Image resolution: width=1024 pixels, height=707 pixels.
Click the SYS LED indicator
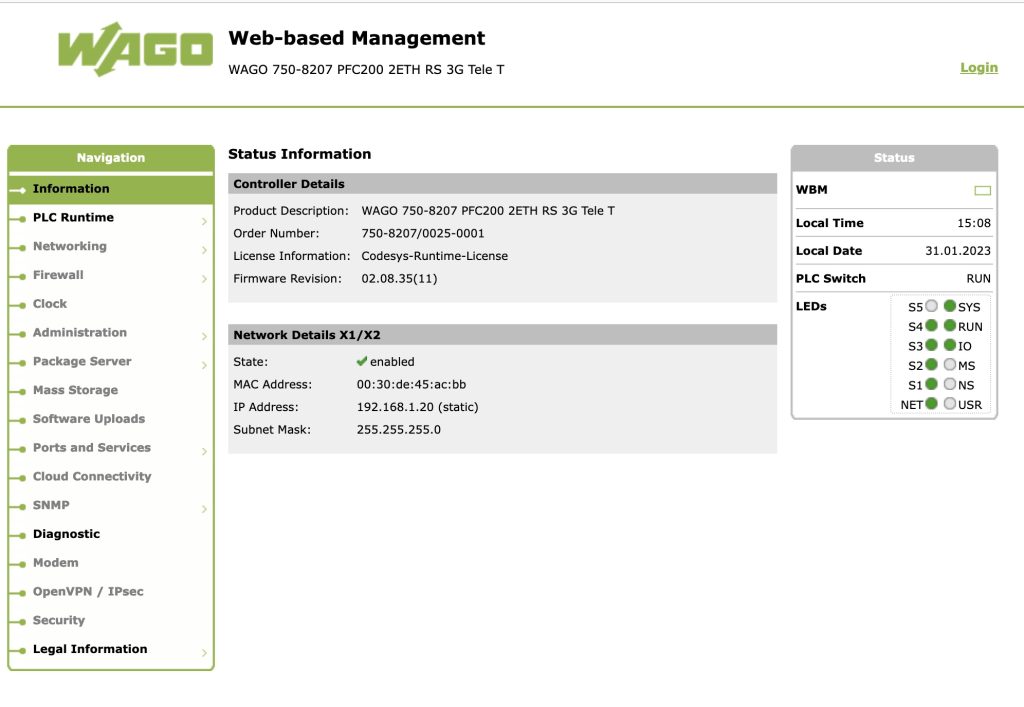tap(950, 306)
